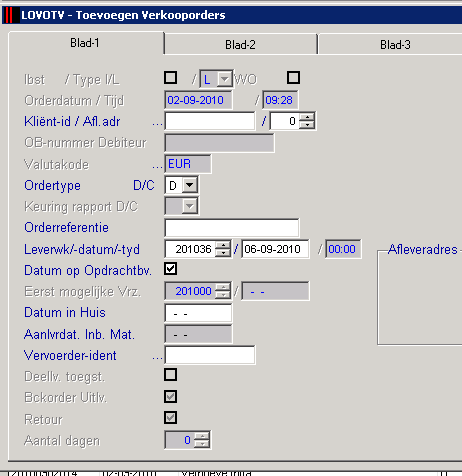This screenshot has width=462, height=476.
Task: Focus the Kliënt-id text field
Action: 210,121
